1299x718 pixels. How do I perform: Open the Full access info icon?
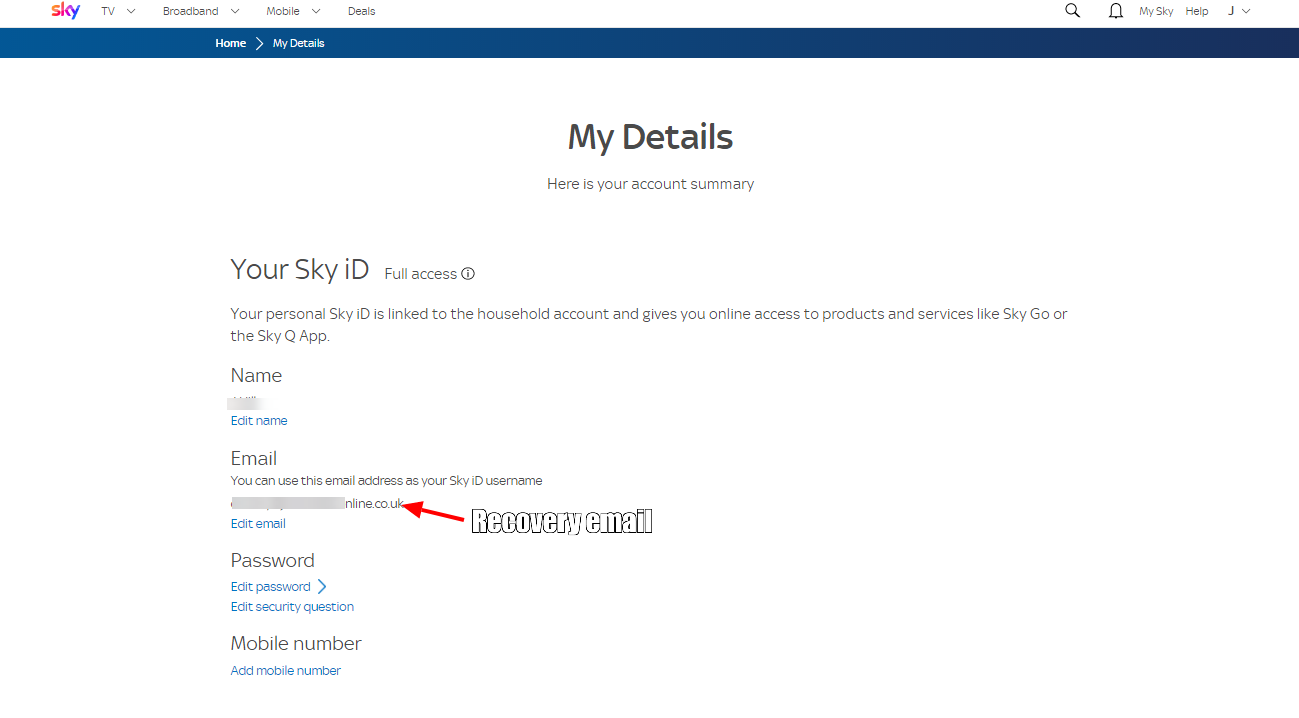(467, 273)
